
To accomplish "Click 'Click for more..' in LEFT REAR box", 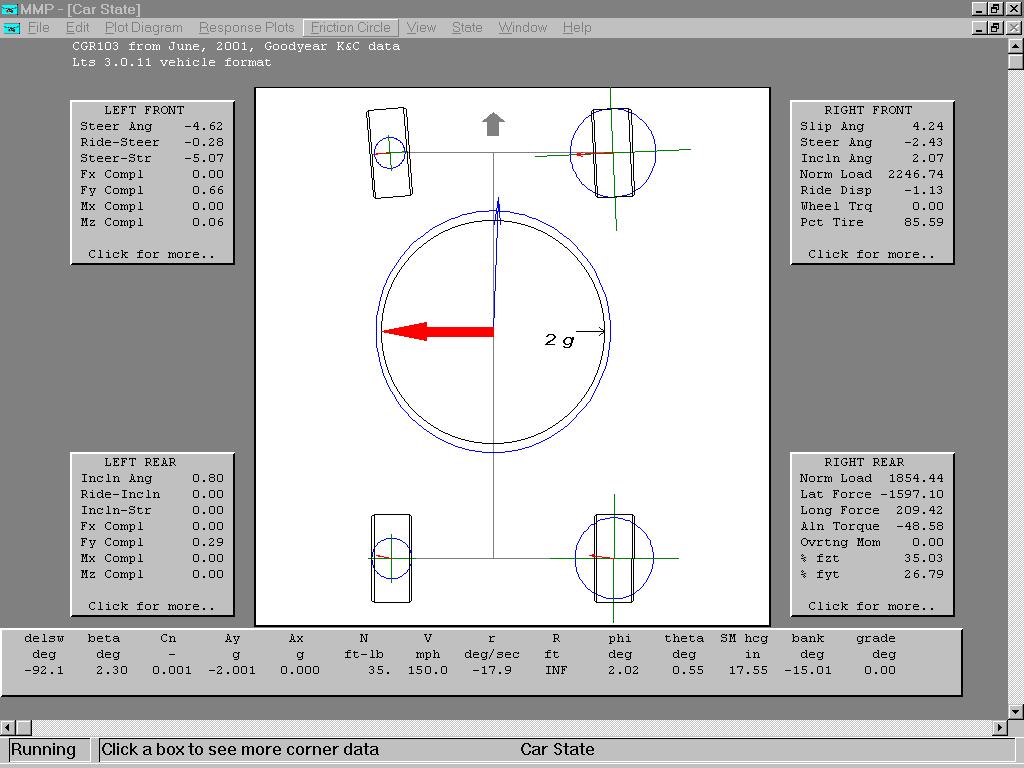I will coord(152,606).
